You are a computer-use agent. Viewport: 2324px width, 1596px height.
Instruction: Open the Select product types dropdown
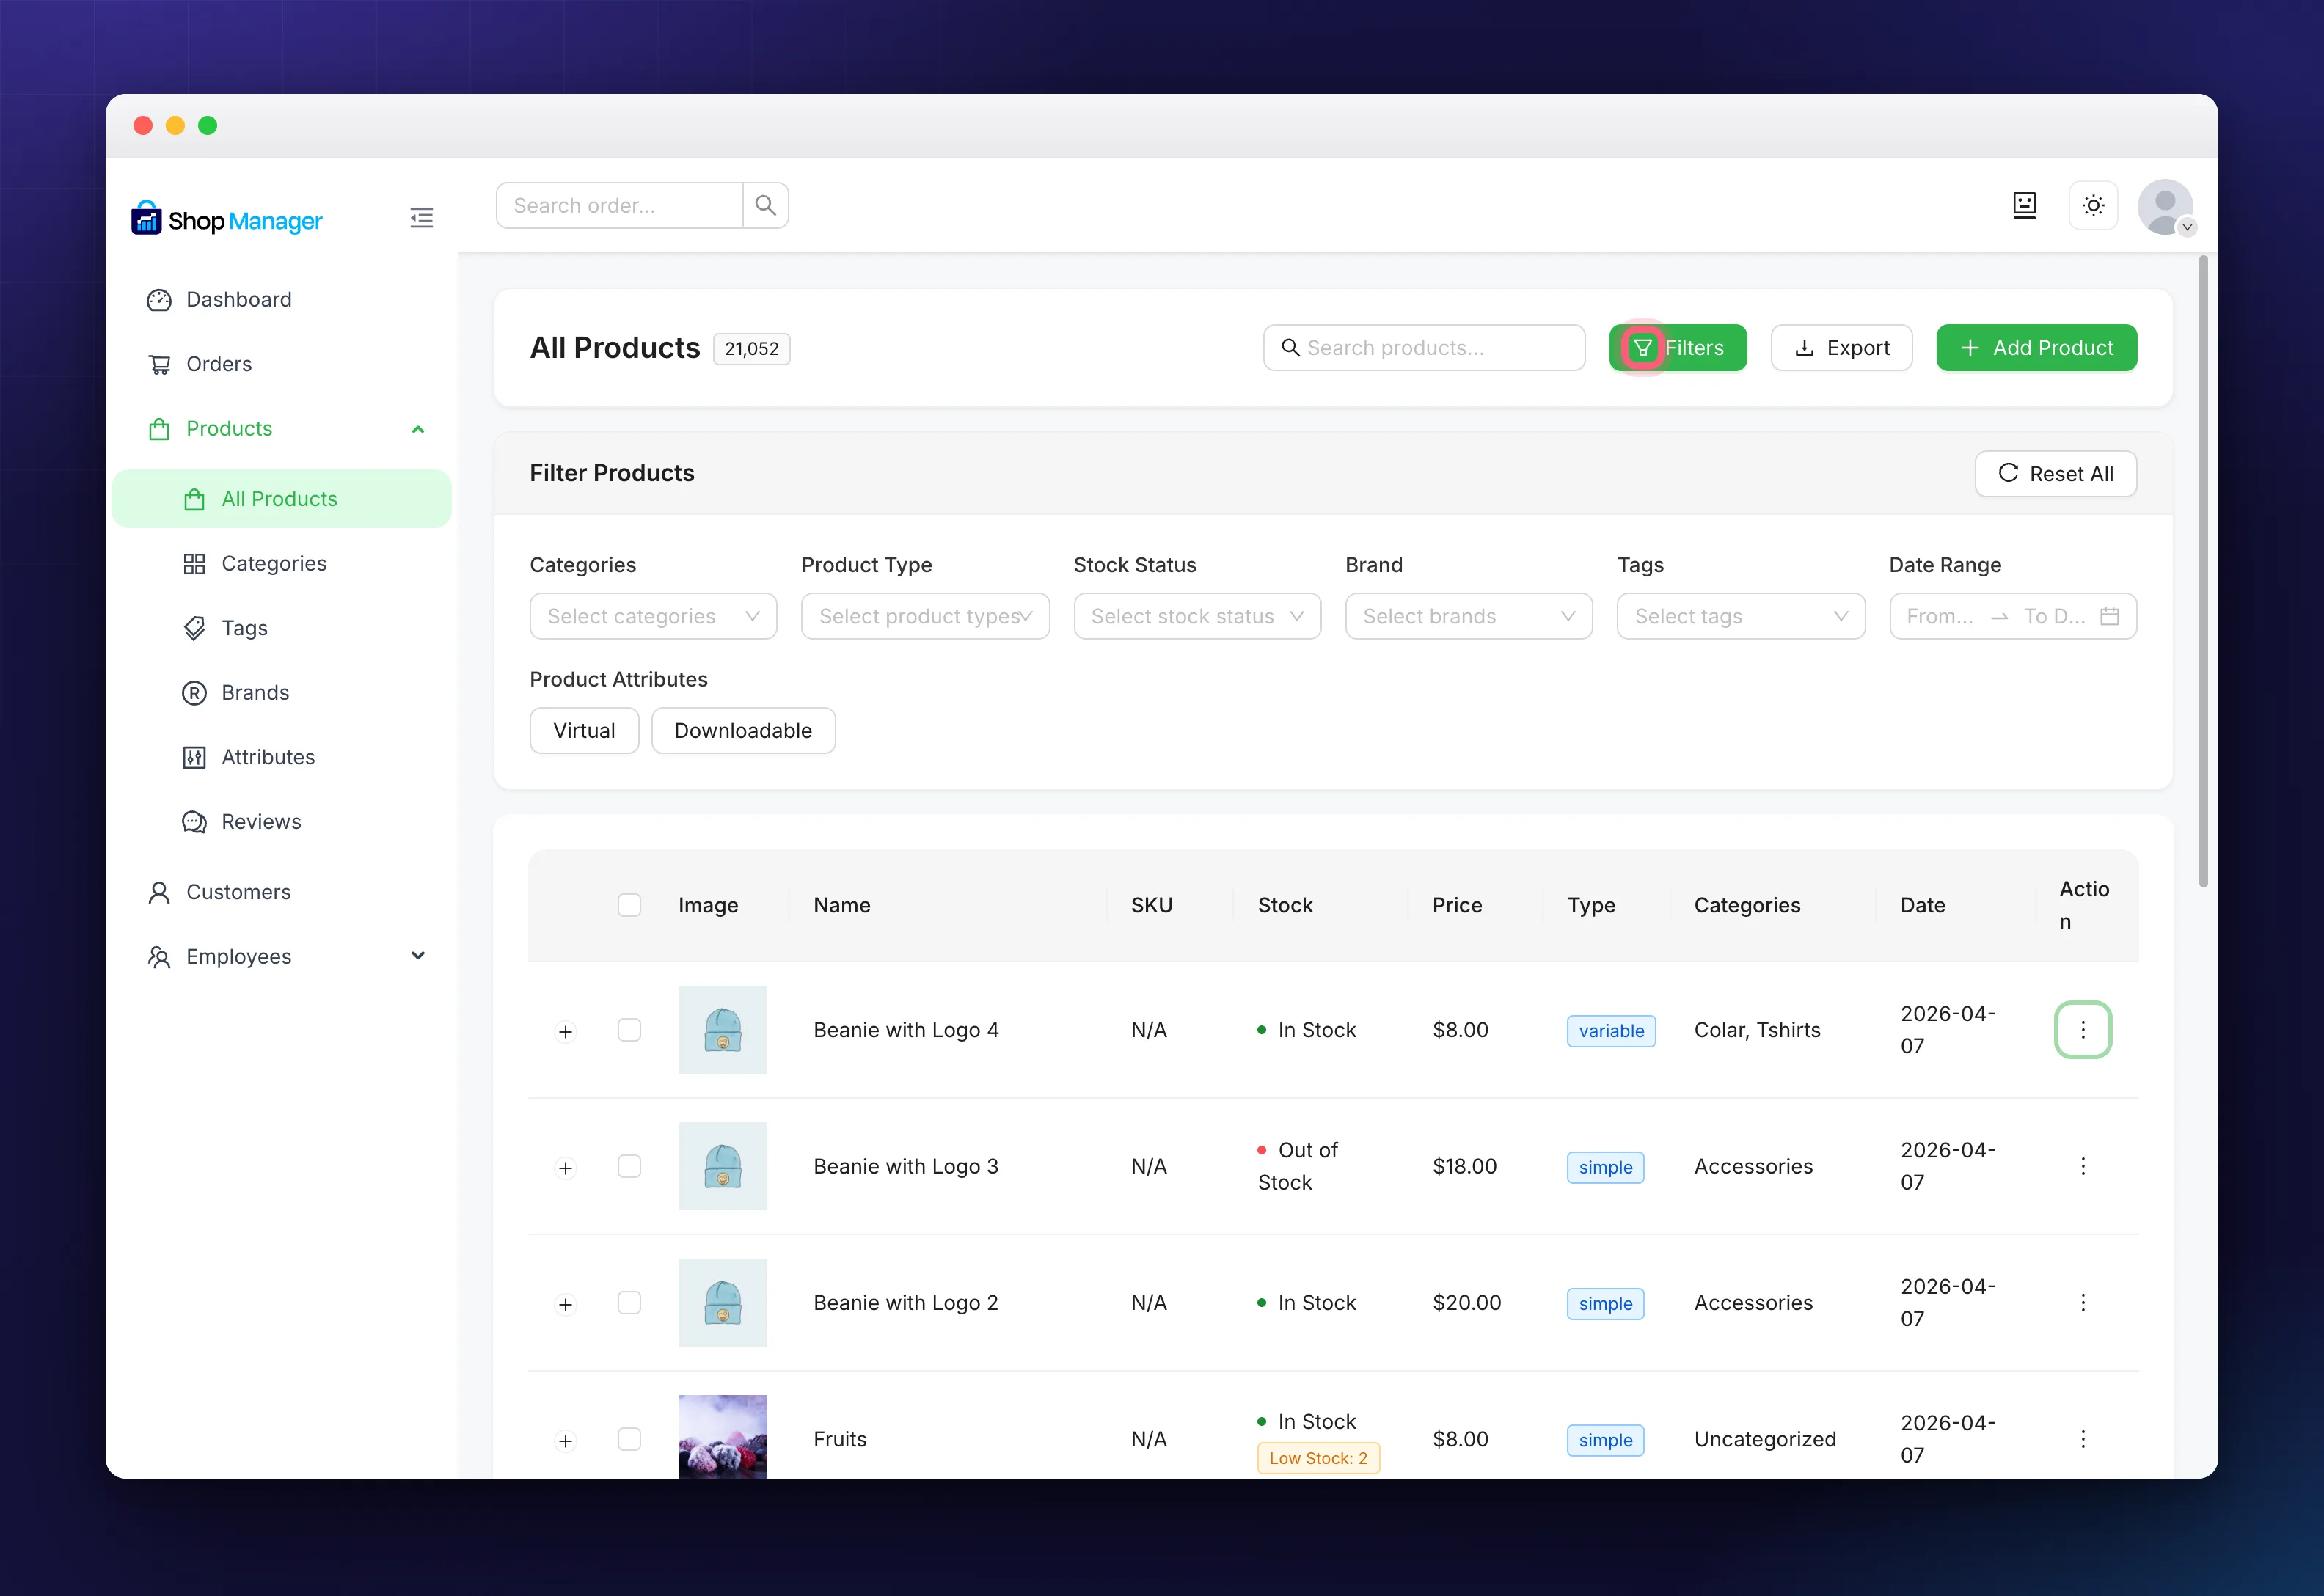925,616
